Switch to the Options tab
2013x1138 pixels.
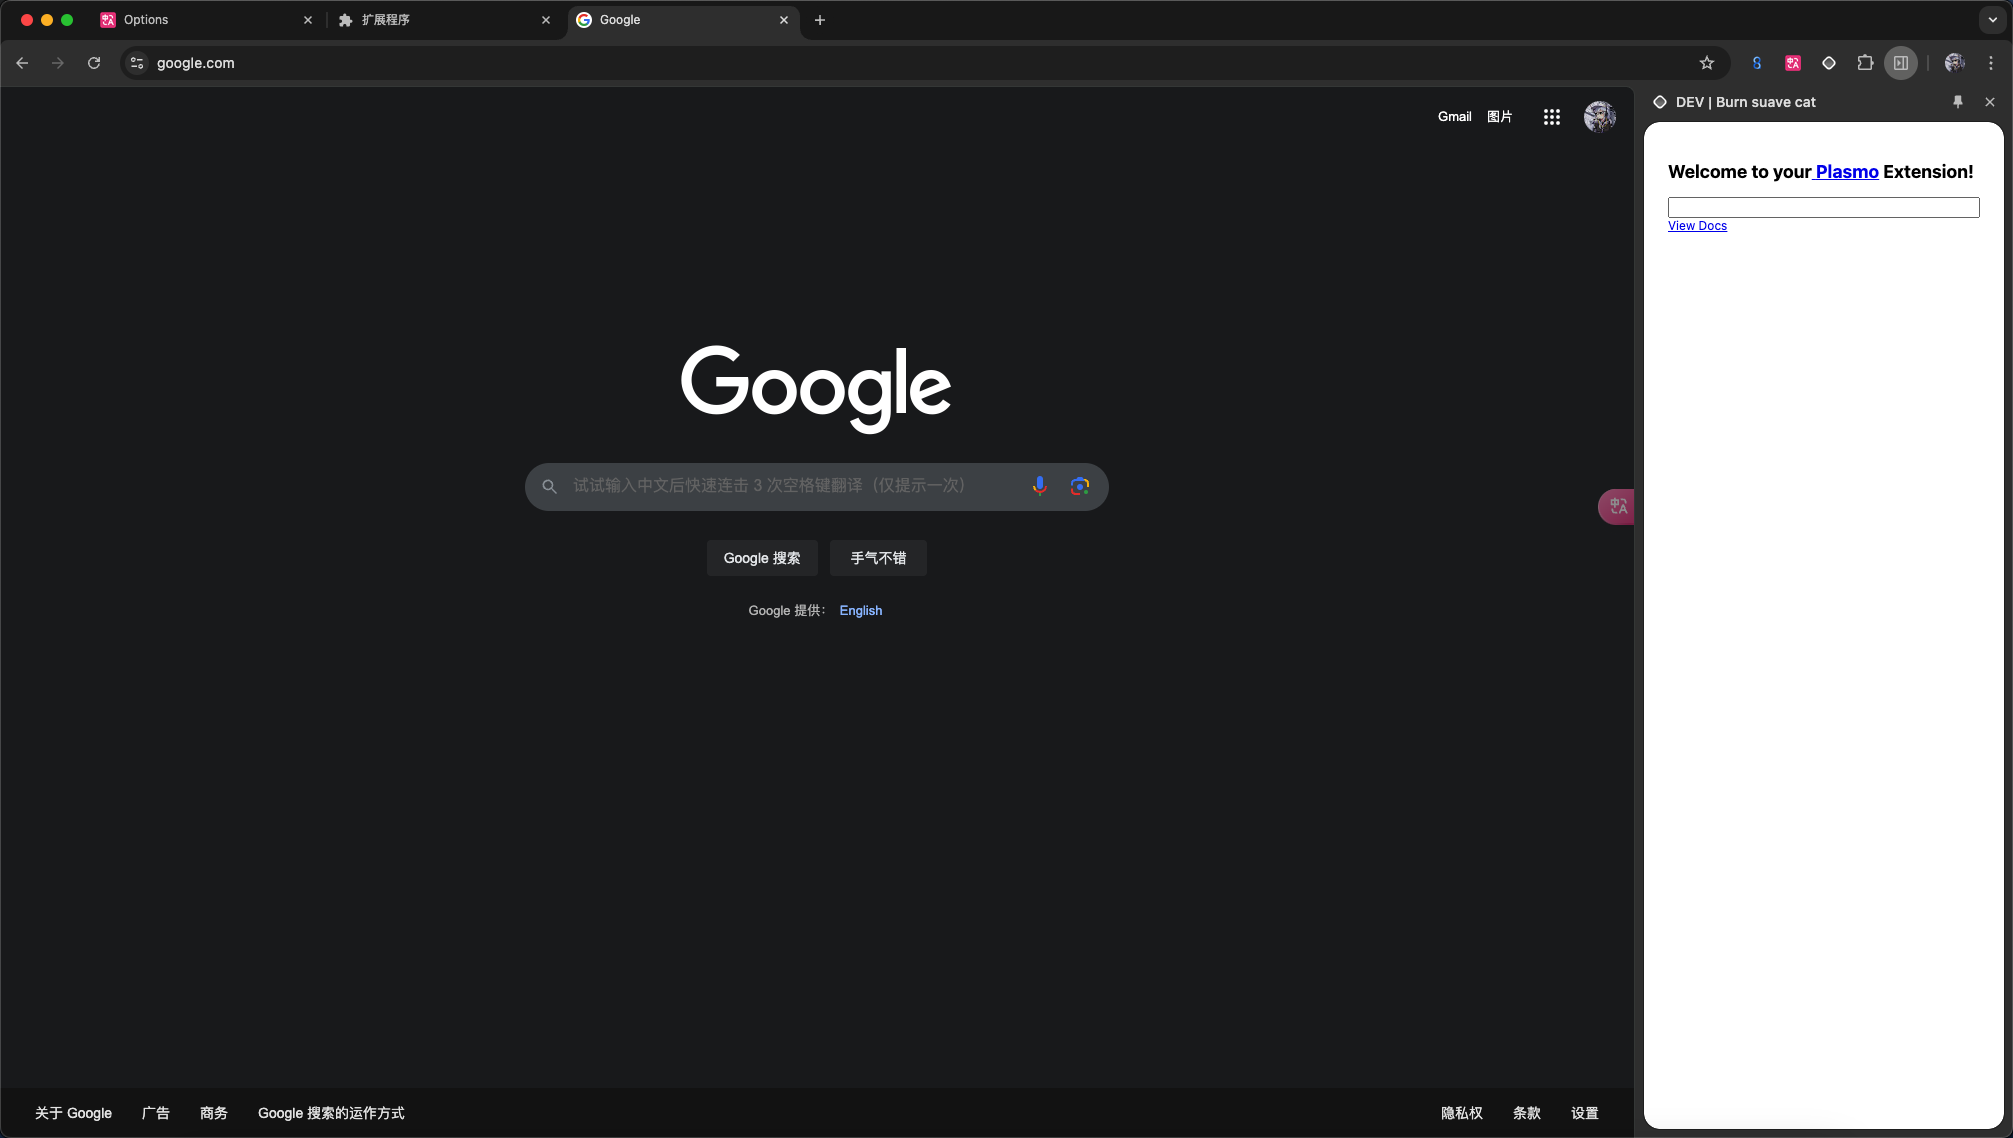[207, 20]
